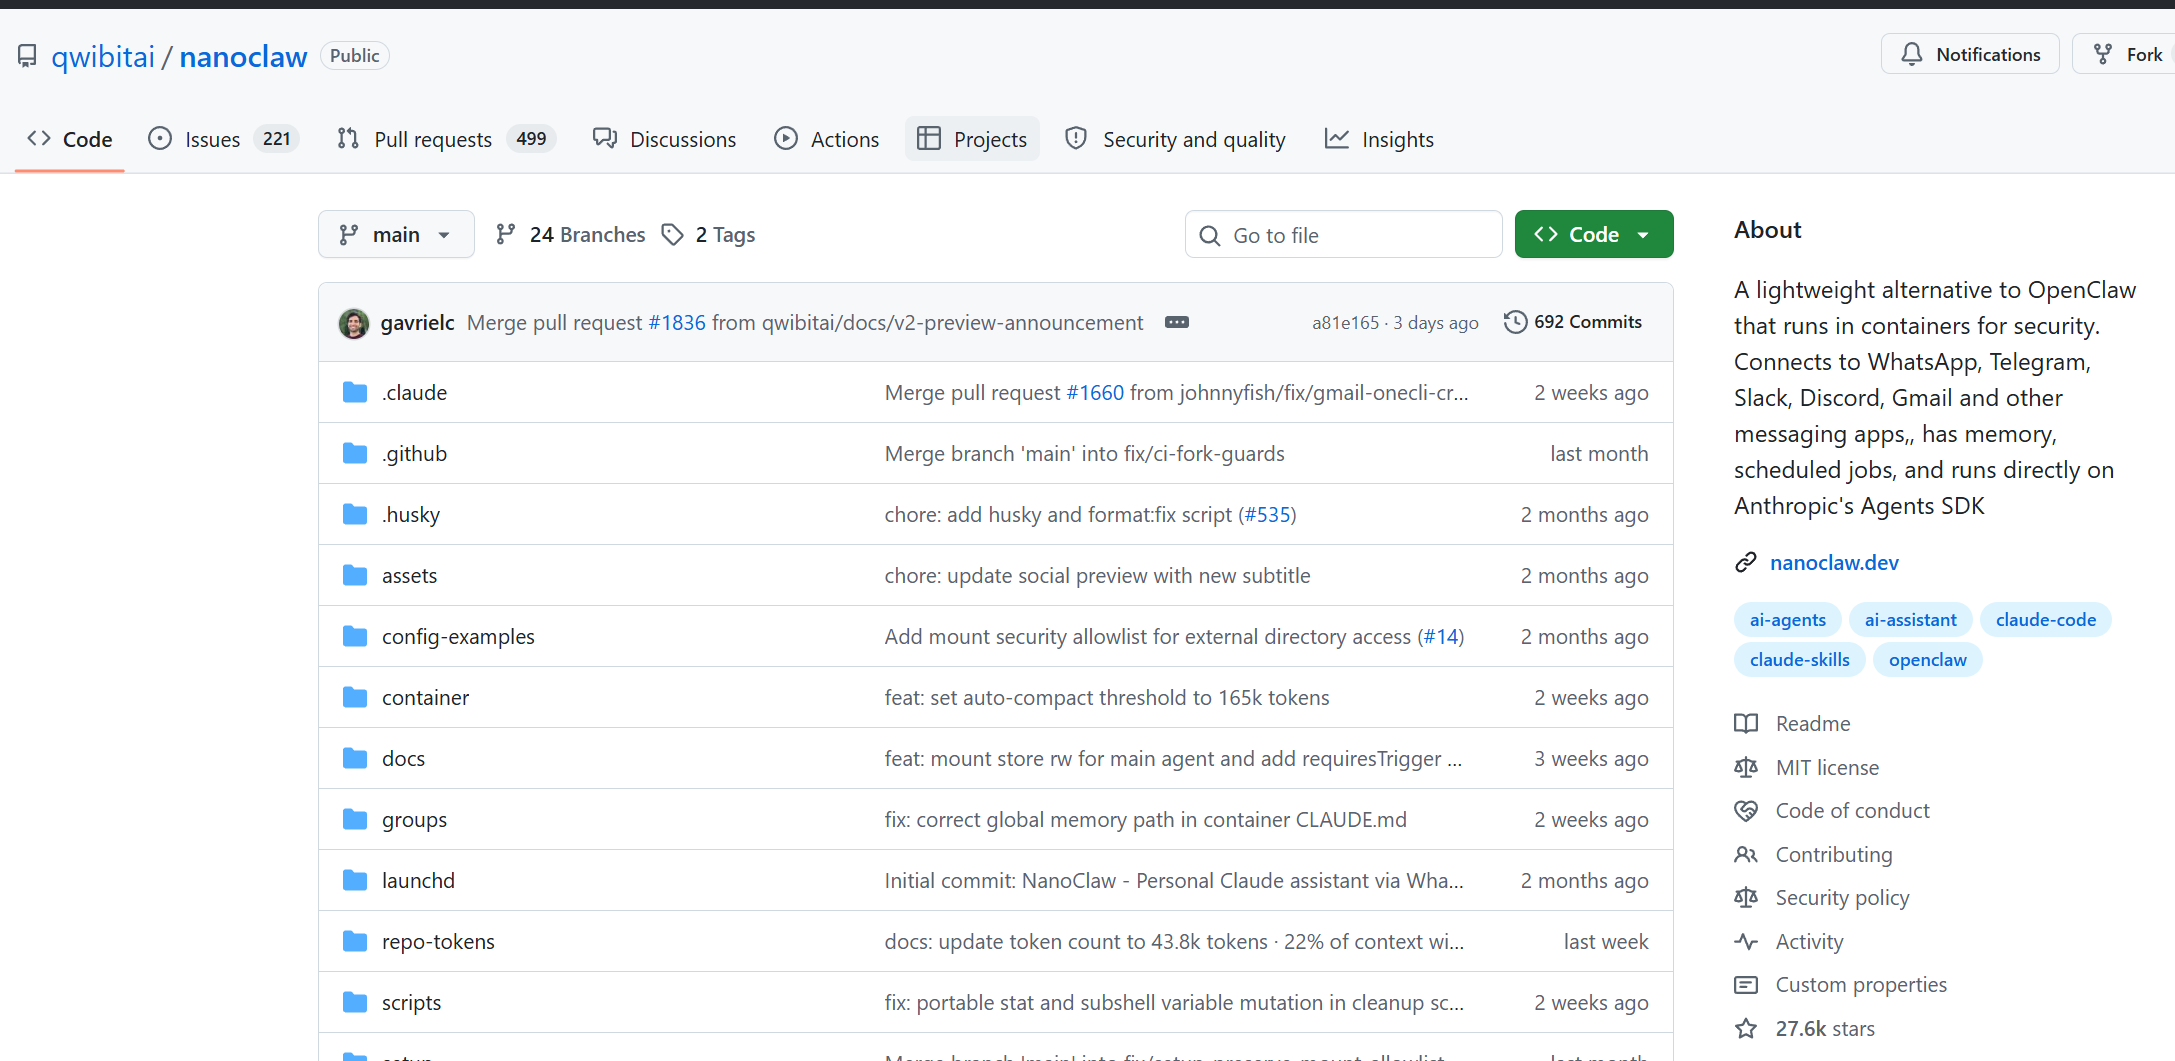
Task: Click the MIT license scale icon
Action: pyautogui.click(x=1746, y=767)
